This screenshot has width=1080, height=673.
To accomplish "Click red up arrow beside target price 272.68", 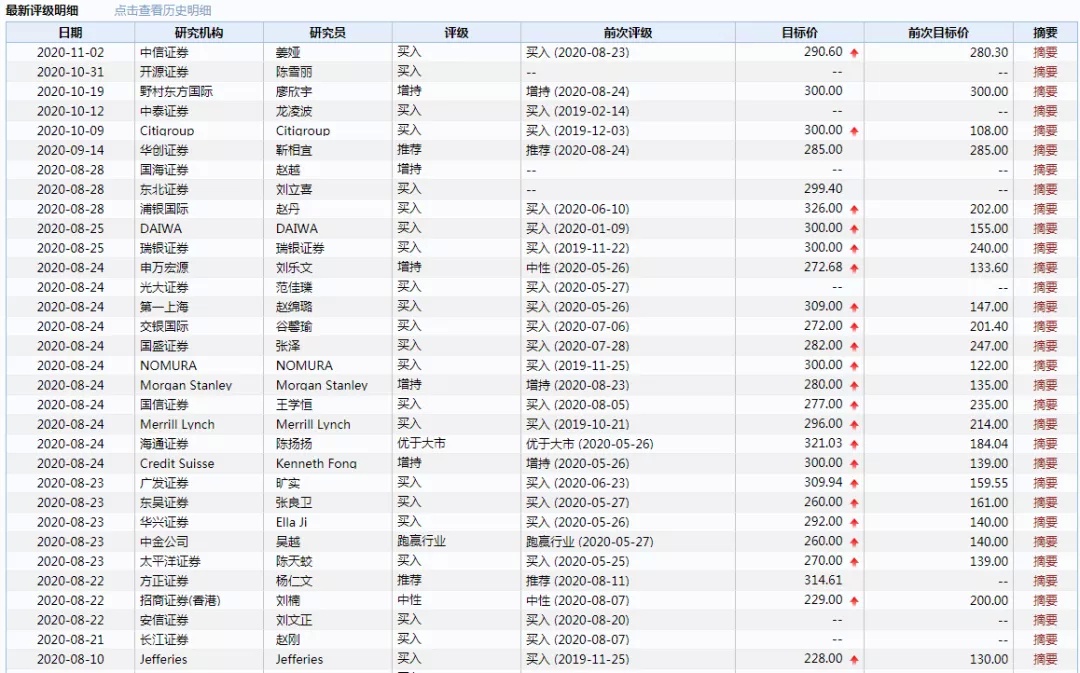I will point(854,268).
